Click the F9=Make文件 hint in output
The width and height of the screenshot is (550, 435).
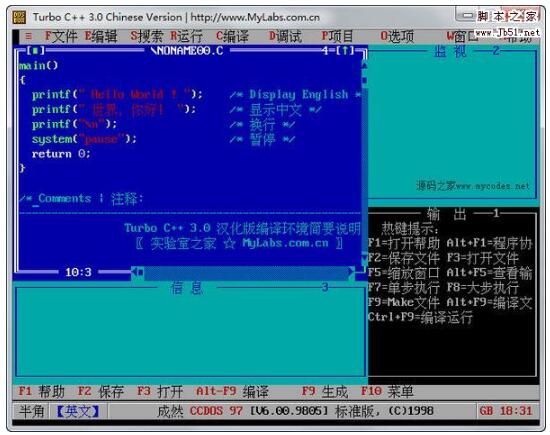403,302
